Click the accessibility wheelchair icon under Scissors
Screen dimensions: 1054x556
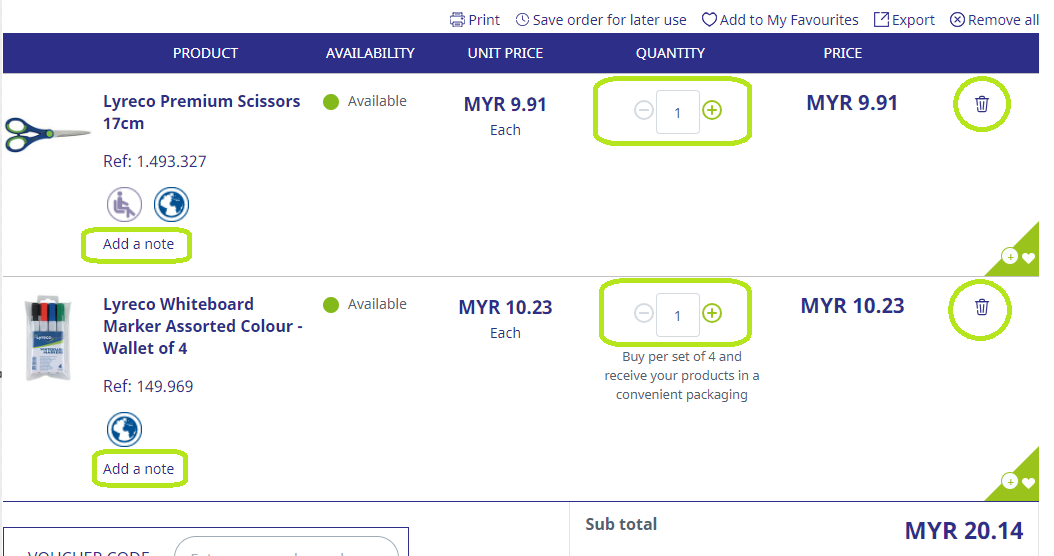tap(124, 204)
